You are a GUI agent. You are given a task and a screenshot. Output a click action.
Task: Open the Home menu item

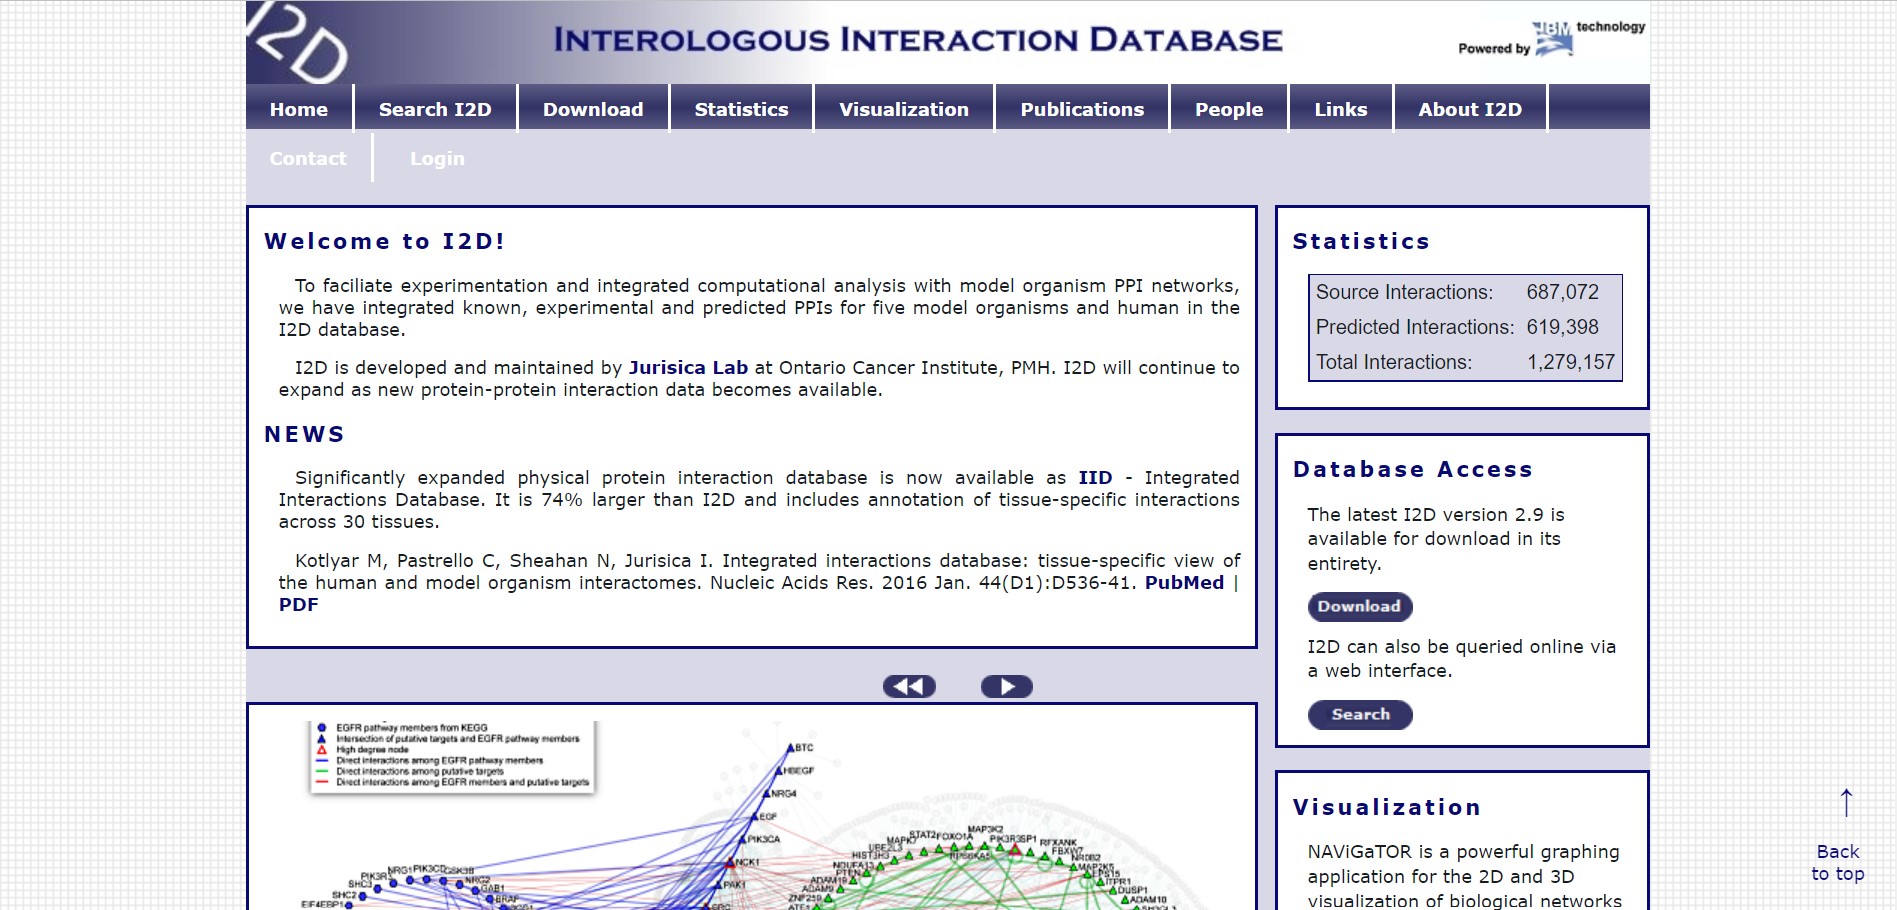pyautogui.click(x=299, y=109)
